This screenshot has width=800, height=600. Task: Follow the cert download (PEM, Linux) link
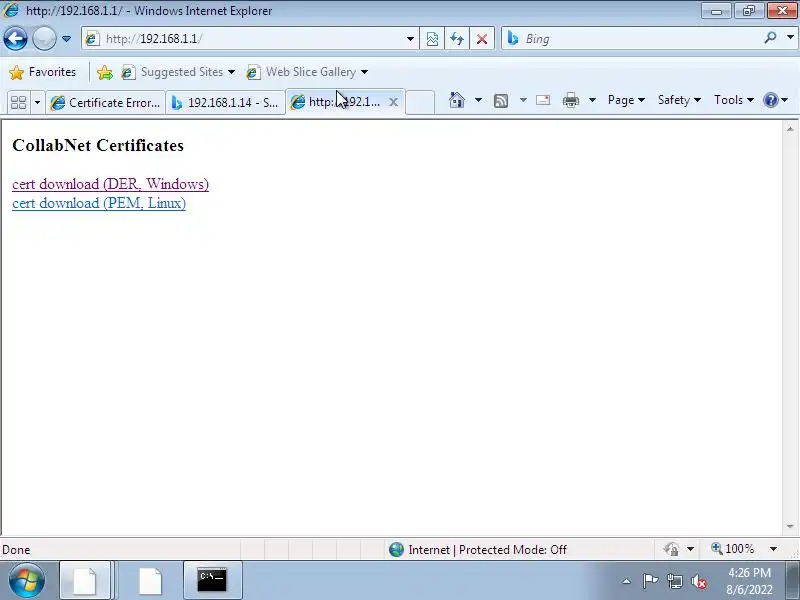99,203
